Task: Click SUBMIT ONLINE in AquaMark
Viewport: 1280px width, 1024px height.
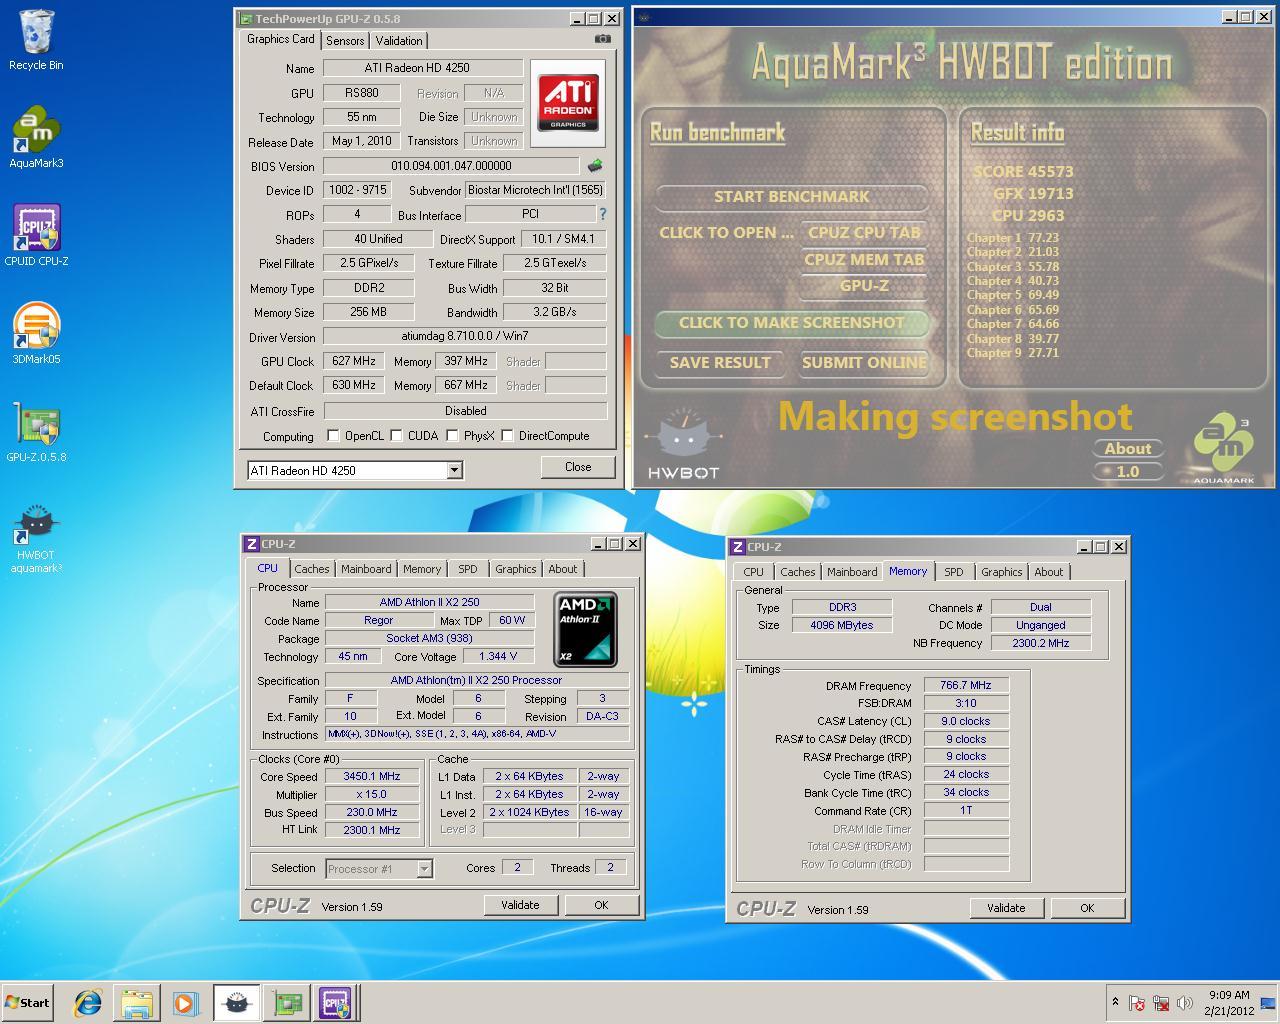Action: tap(864, 363)
